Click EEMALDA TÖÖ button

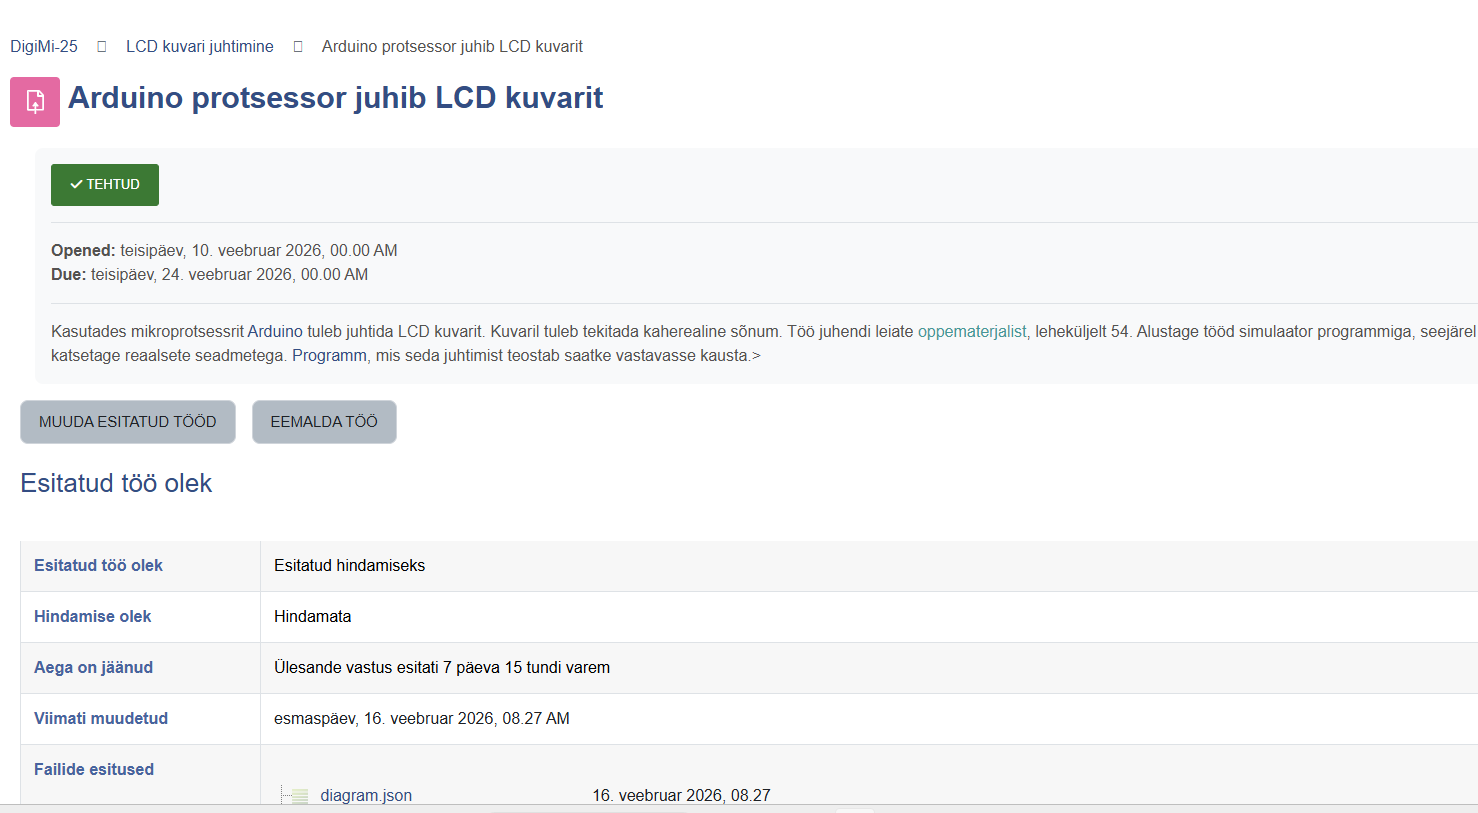[x=324, y=422]
